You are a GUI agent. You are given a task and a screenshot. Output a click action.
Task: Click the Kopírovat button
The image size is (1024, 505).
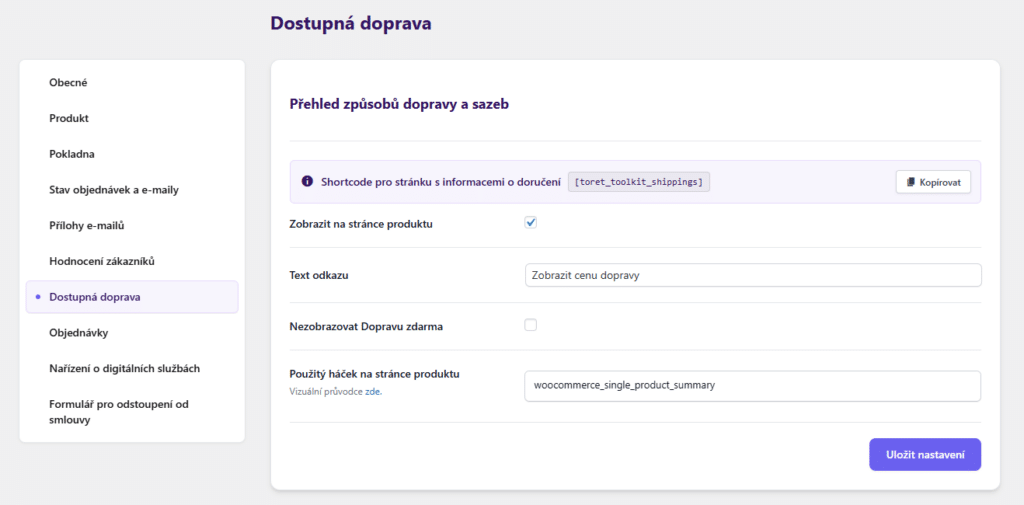[933, 182]
